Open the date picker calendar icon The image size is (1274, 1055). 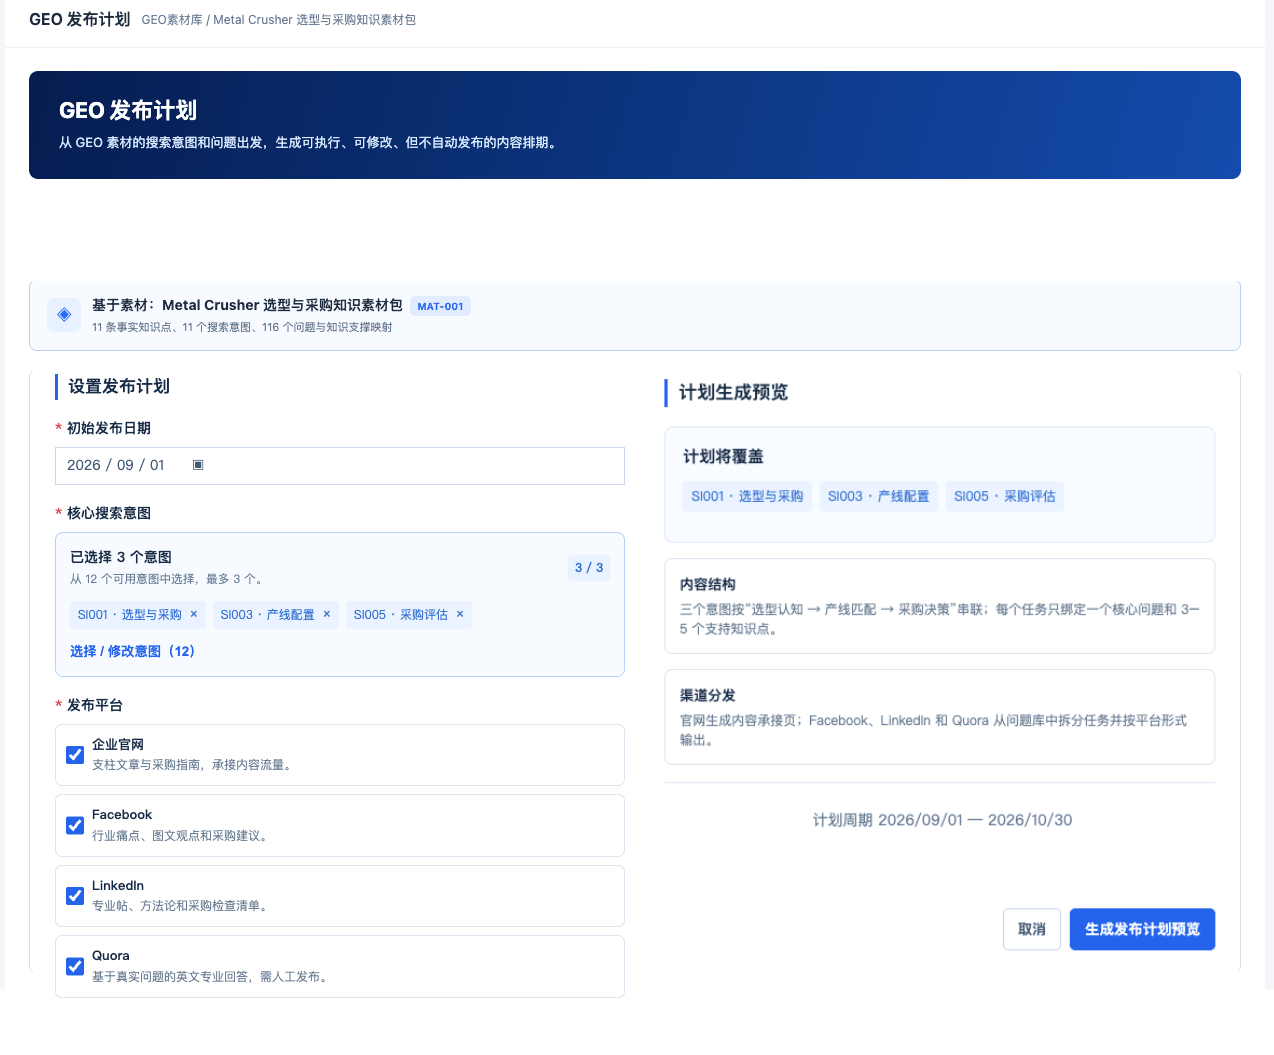coord(198,465)
